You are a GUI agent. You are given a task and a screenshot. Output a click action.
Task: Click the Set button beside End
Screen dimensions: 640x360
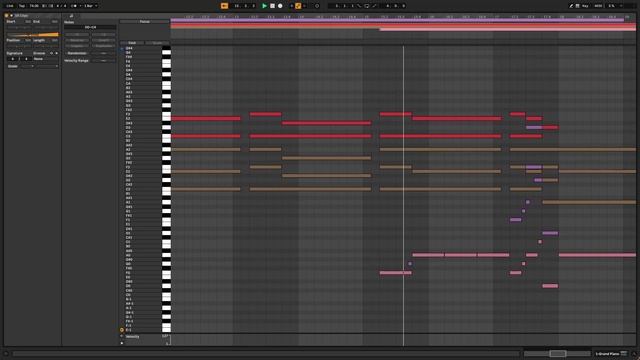(55, 22)
